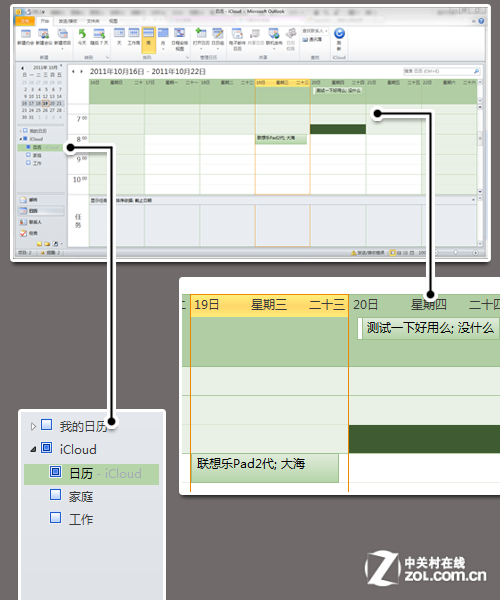Switch to 工作周 work week view
The image size is (500, 600).
tap(134, 37)
